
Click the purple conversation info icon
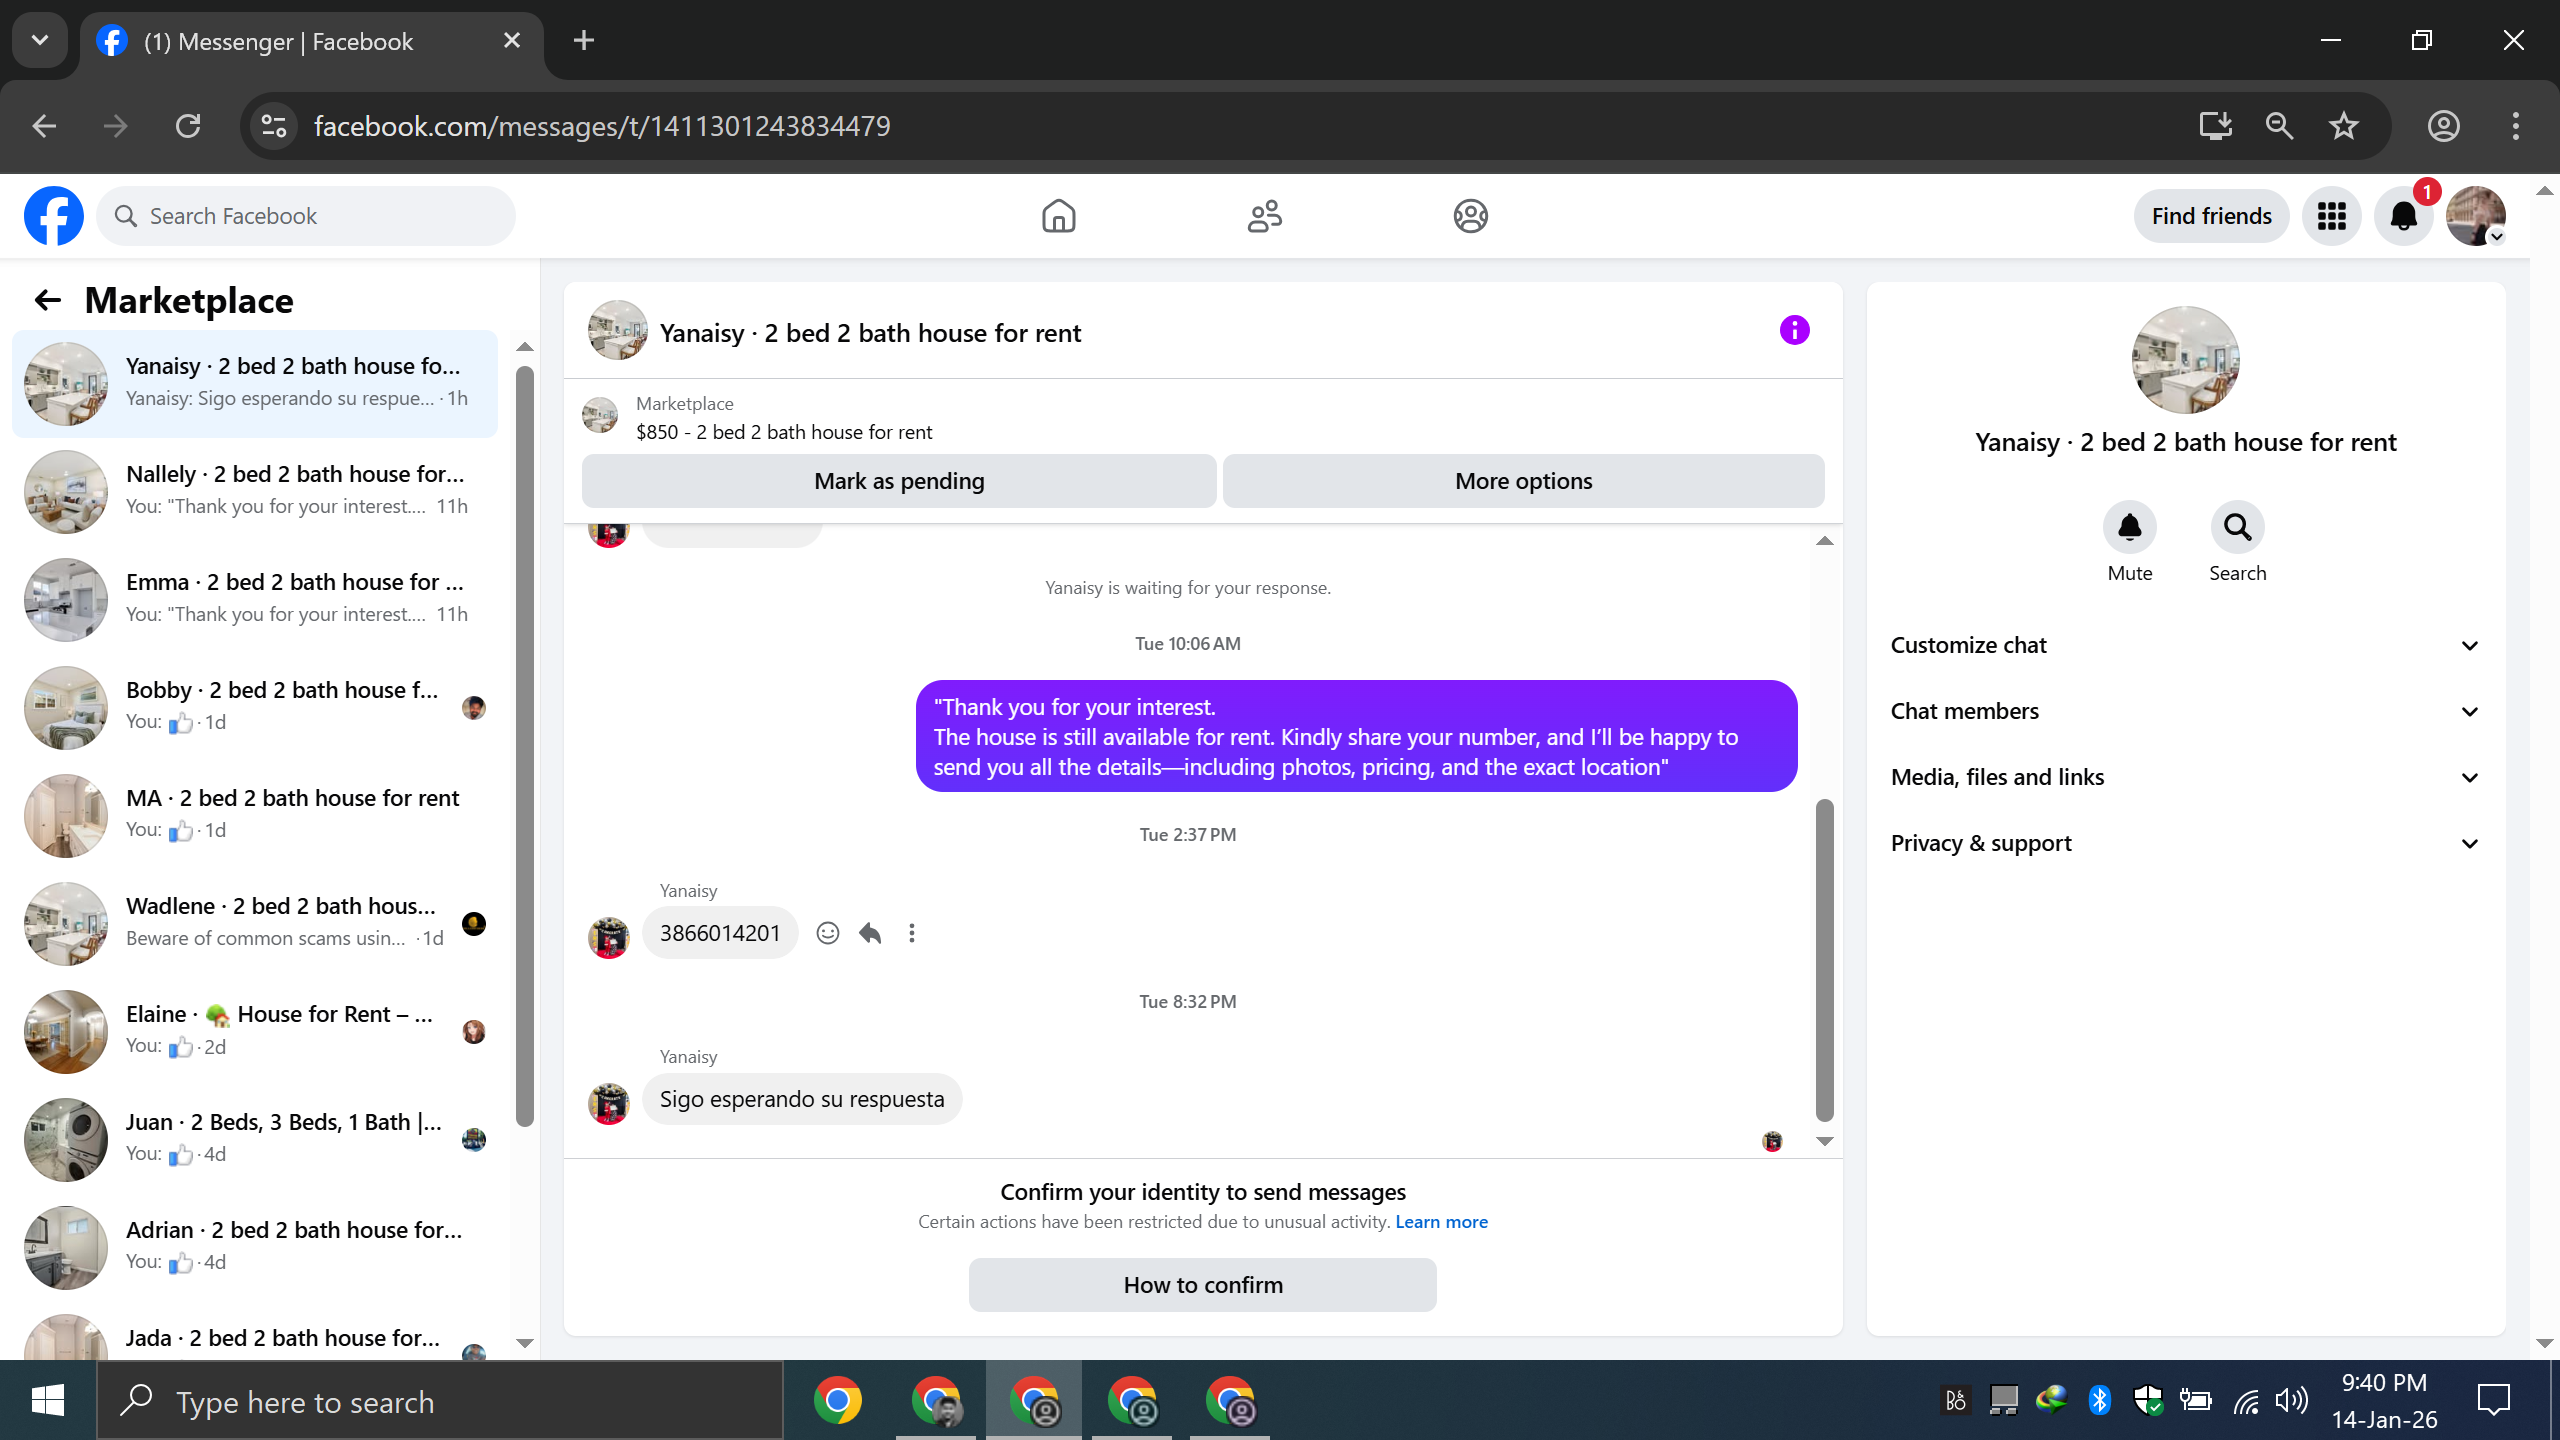click(1794, 331)
